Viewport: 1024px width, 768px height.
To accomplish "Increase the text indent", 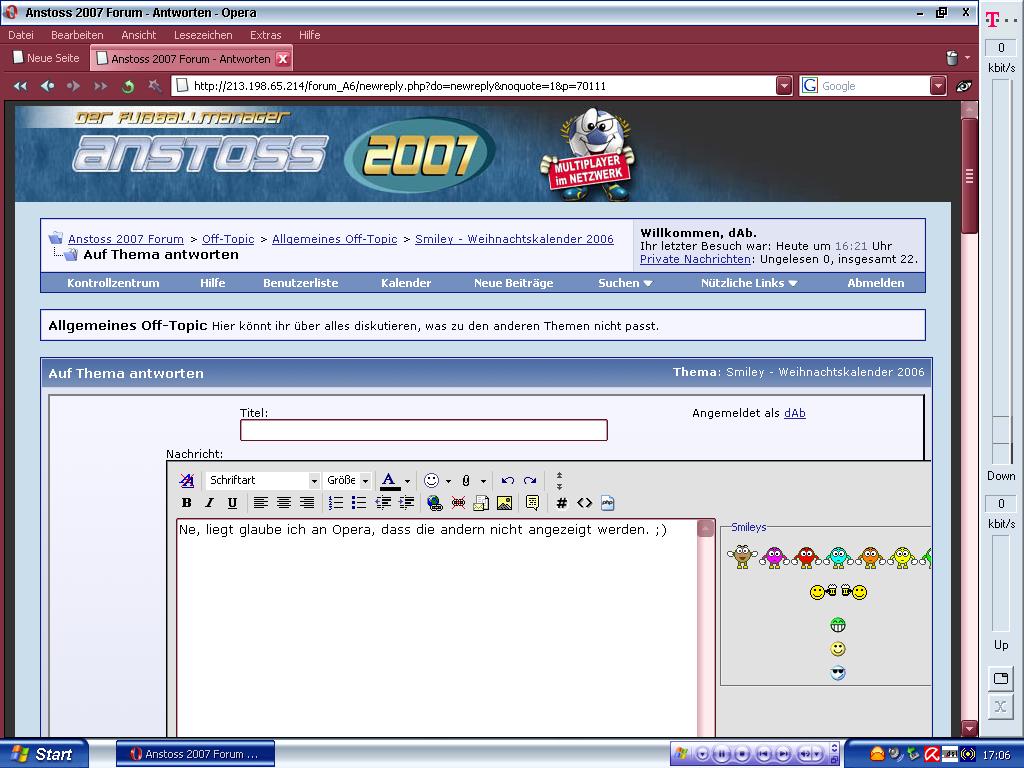I will [x=406, y=503].
